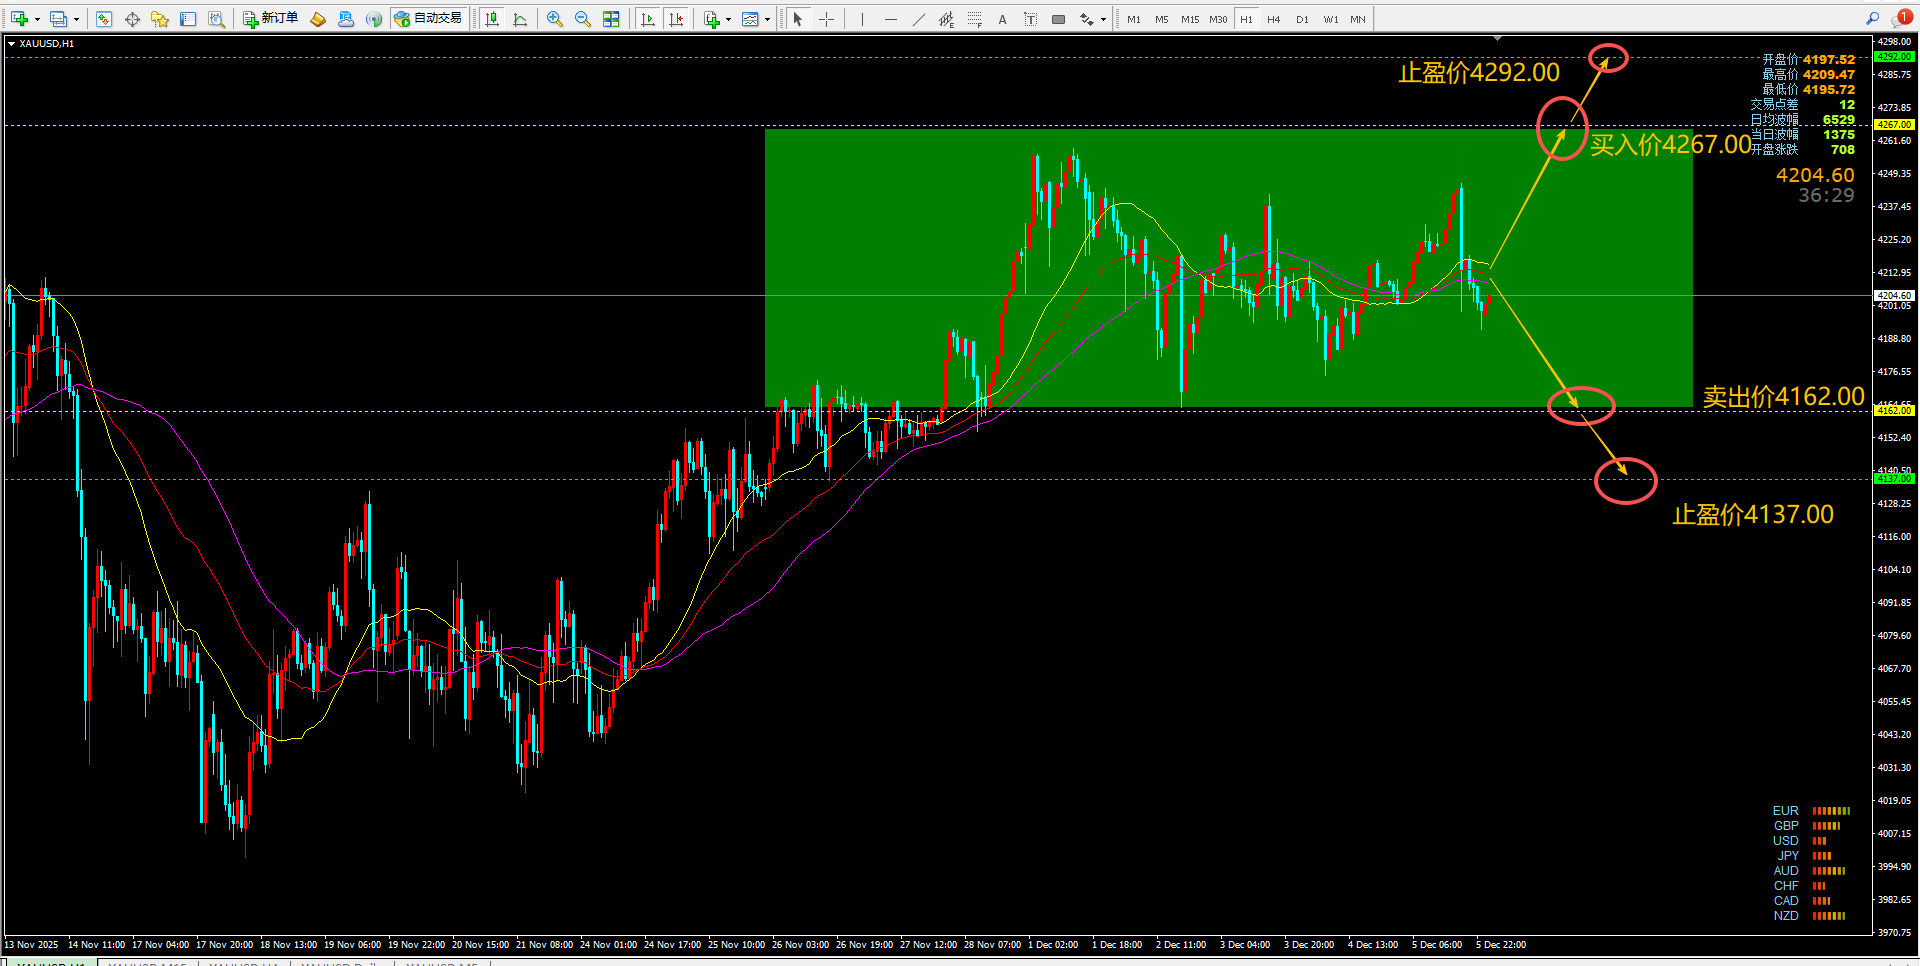Click the tile windows icon
1920x966 pixels.
(x=611, y=19)
